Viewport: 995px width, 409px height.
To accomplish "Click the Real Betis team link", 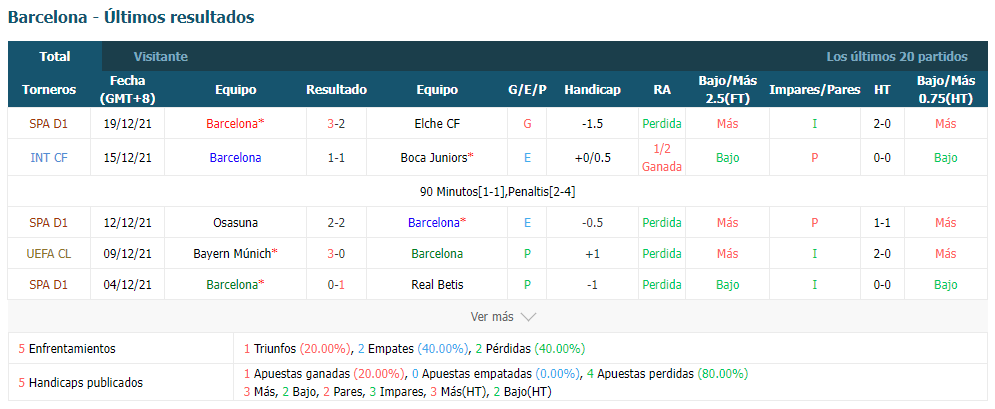I will 437,285.
